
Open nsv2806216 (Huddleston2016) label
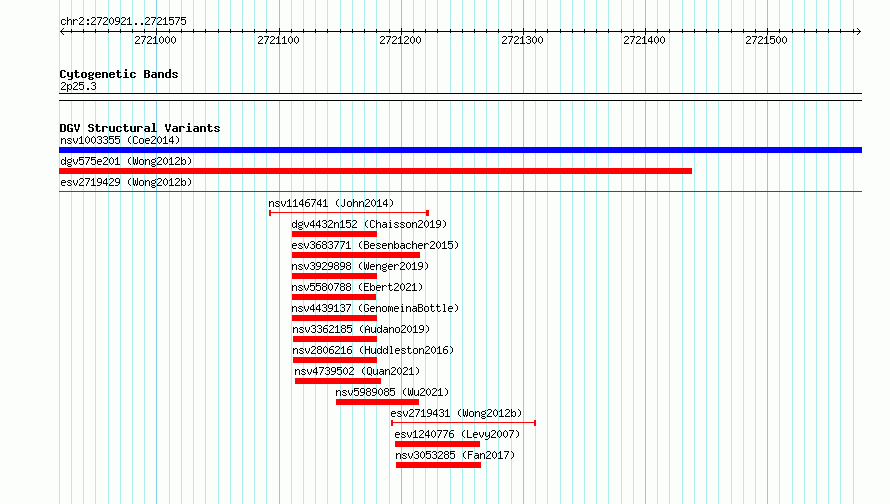click(373, 350)
